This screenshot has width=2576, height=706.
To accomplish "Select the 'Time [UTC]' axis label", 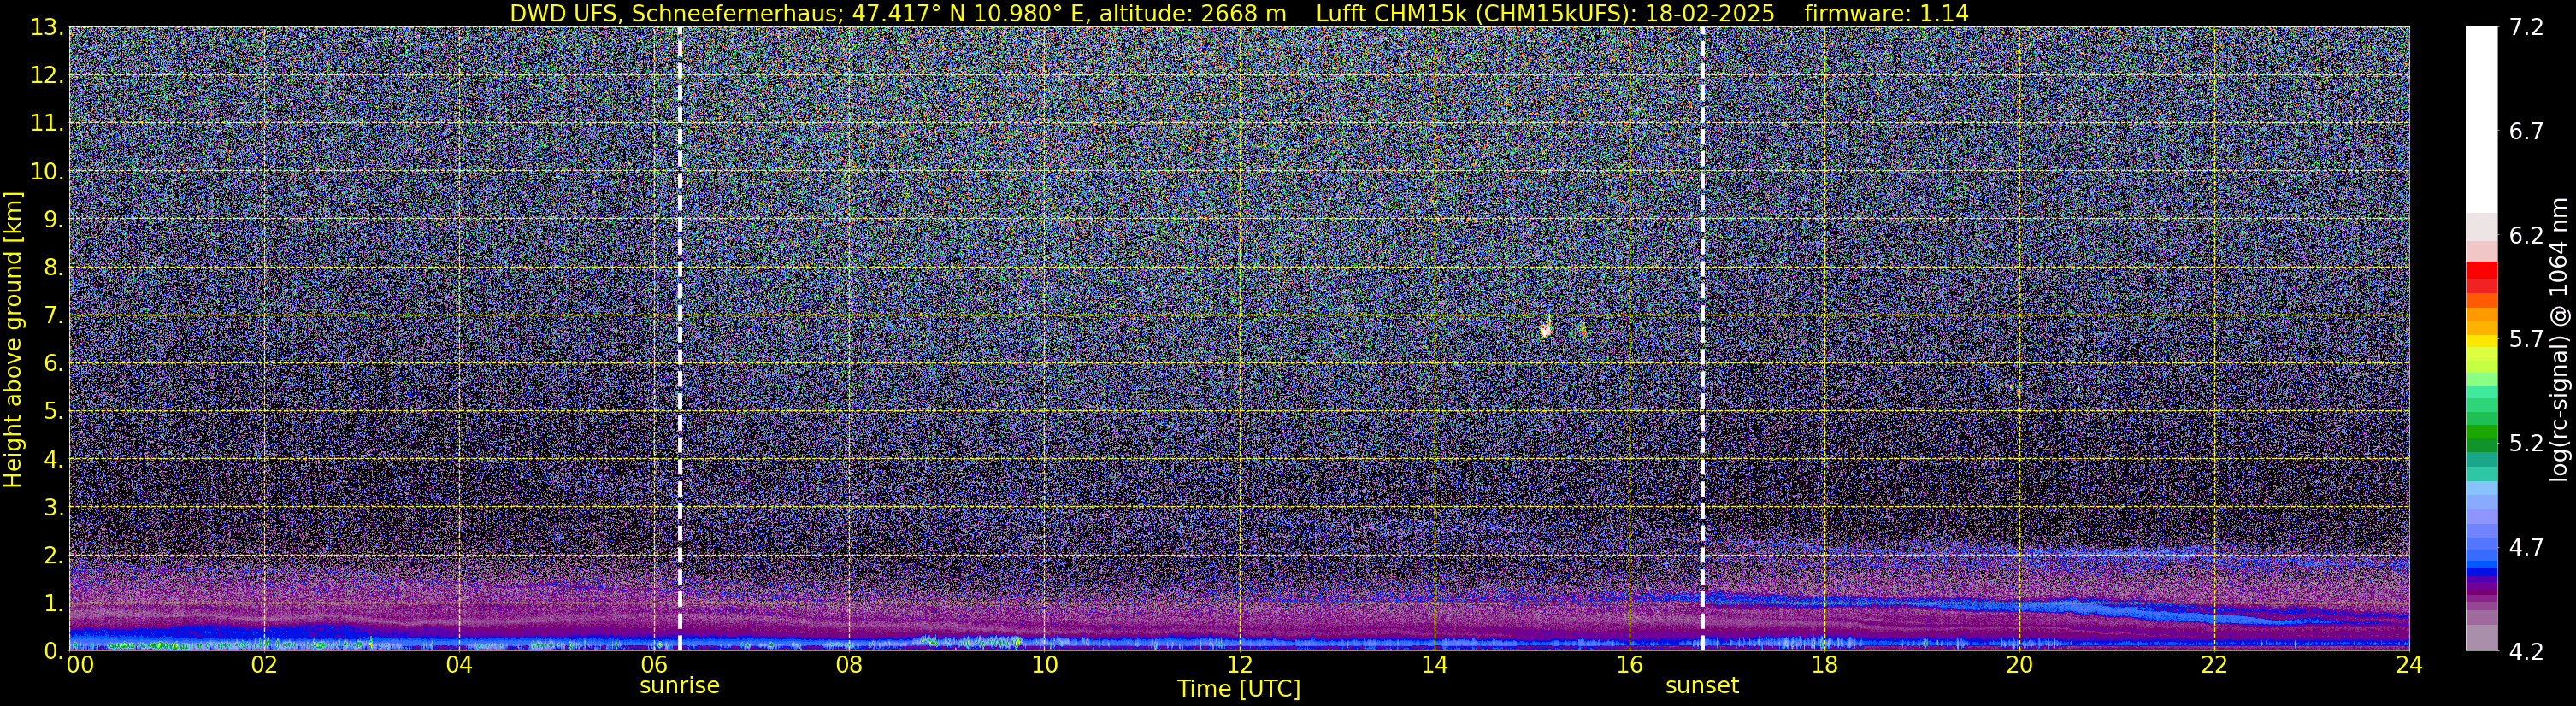I will point(1238,689).
